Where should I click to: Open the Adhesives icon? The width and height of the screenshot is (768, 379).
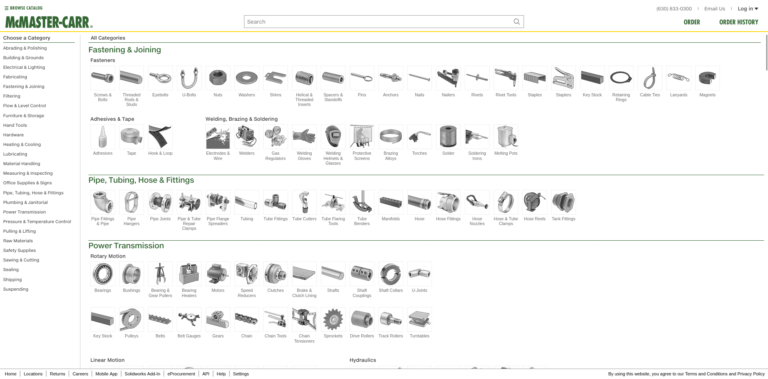(102, 137)
